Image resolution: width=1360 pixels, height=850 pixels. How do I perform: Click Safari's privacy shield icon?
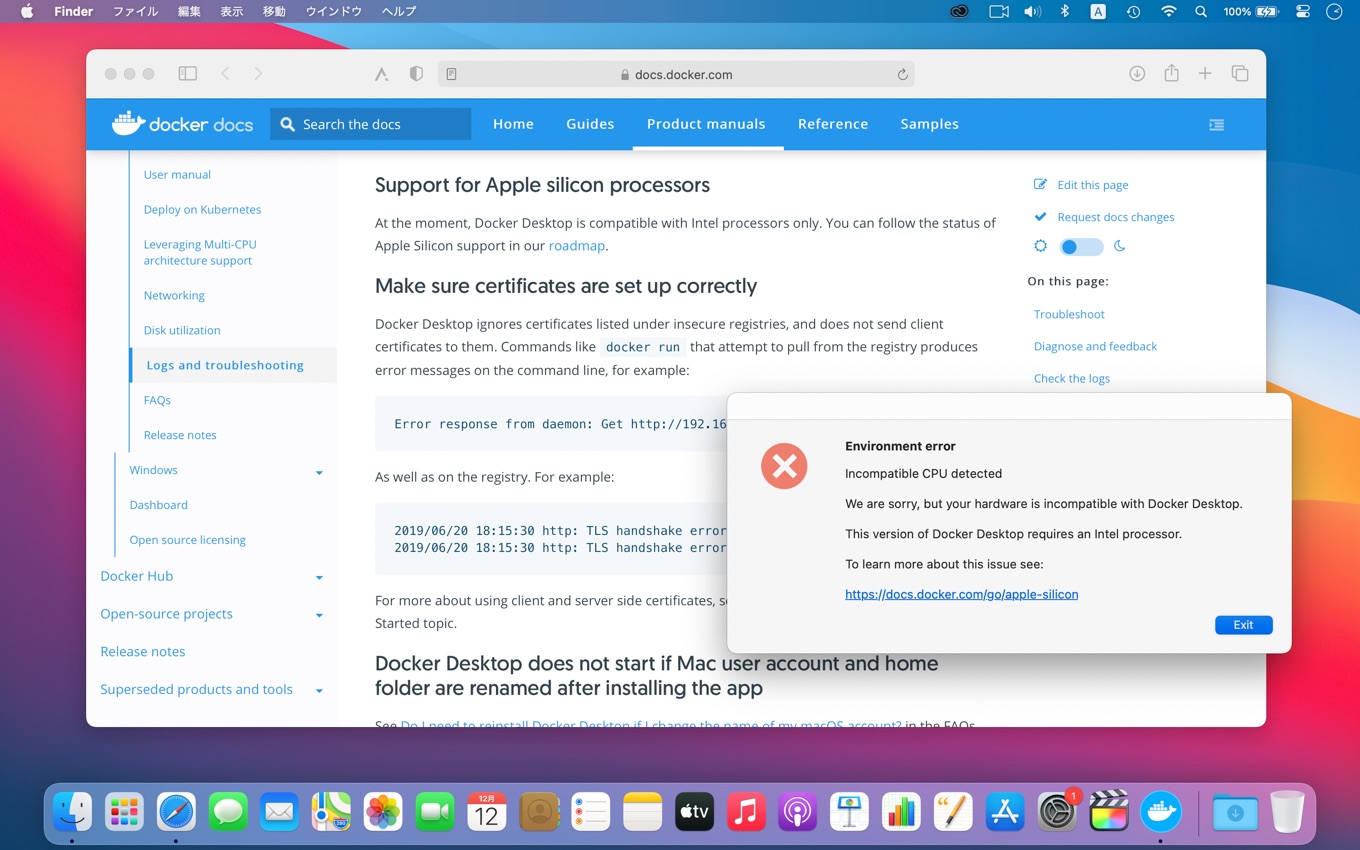(x=416, y=73)
